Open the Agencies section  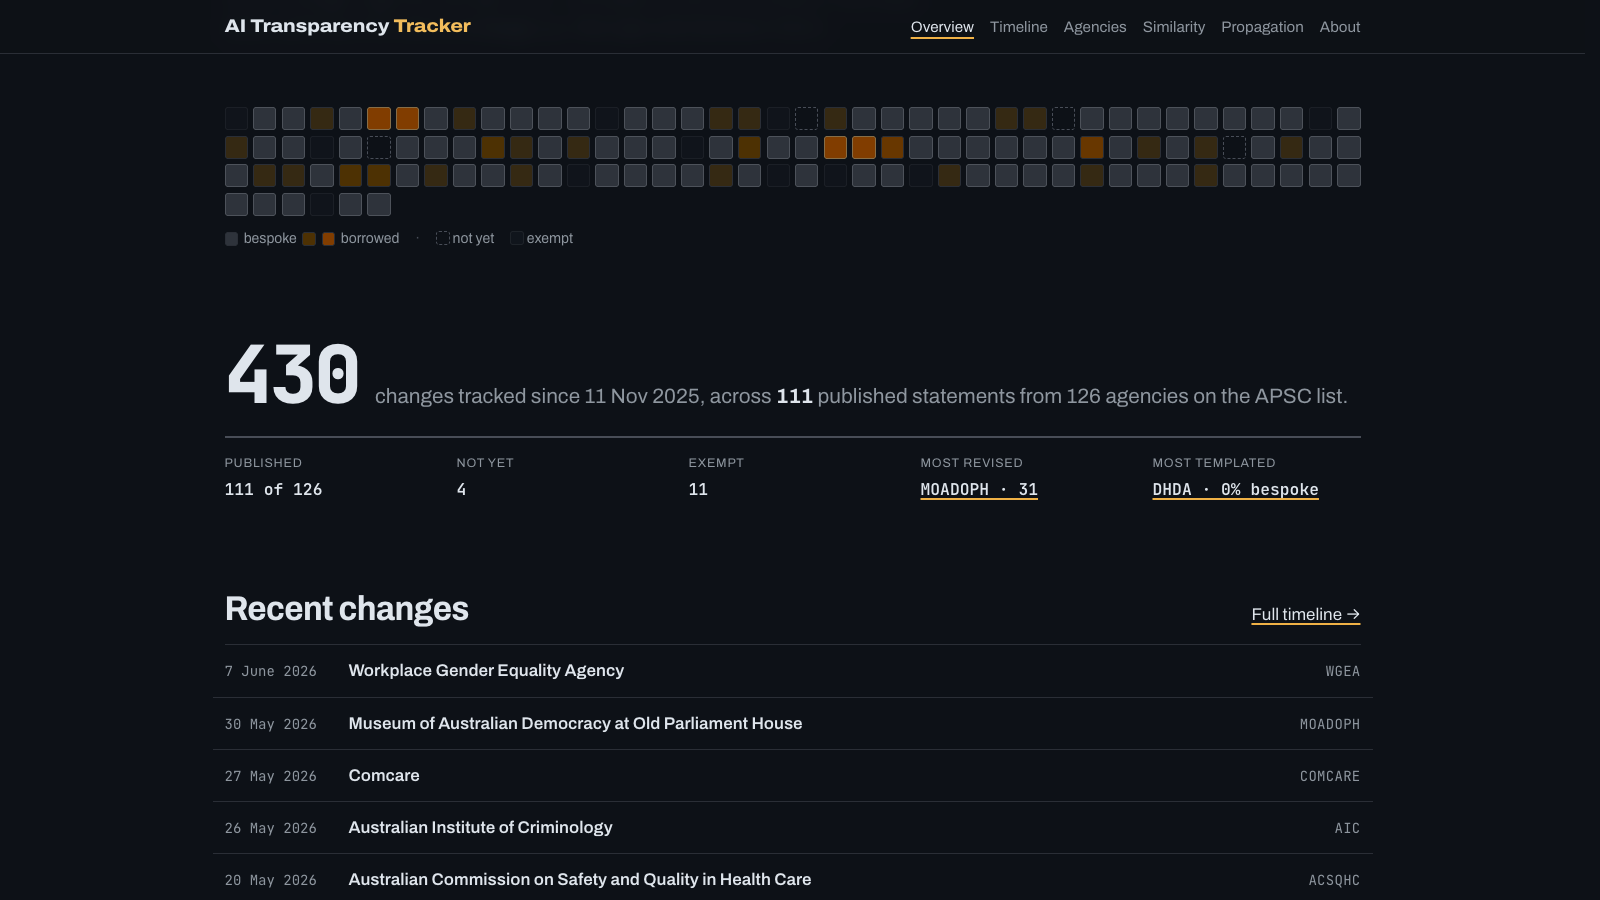(1095, 27)
